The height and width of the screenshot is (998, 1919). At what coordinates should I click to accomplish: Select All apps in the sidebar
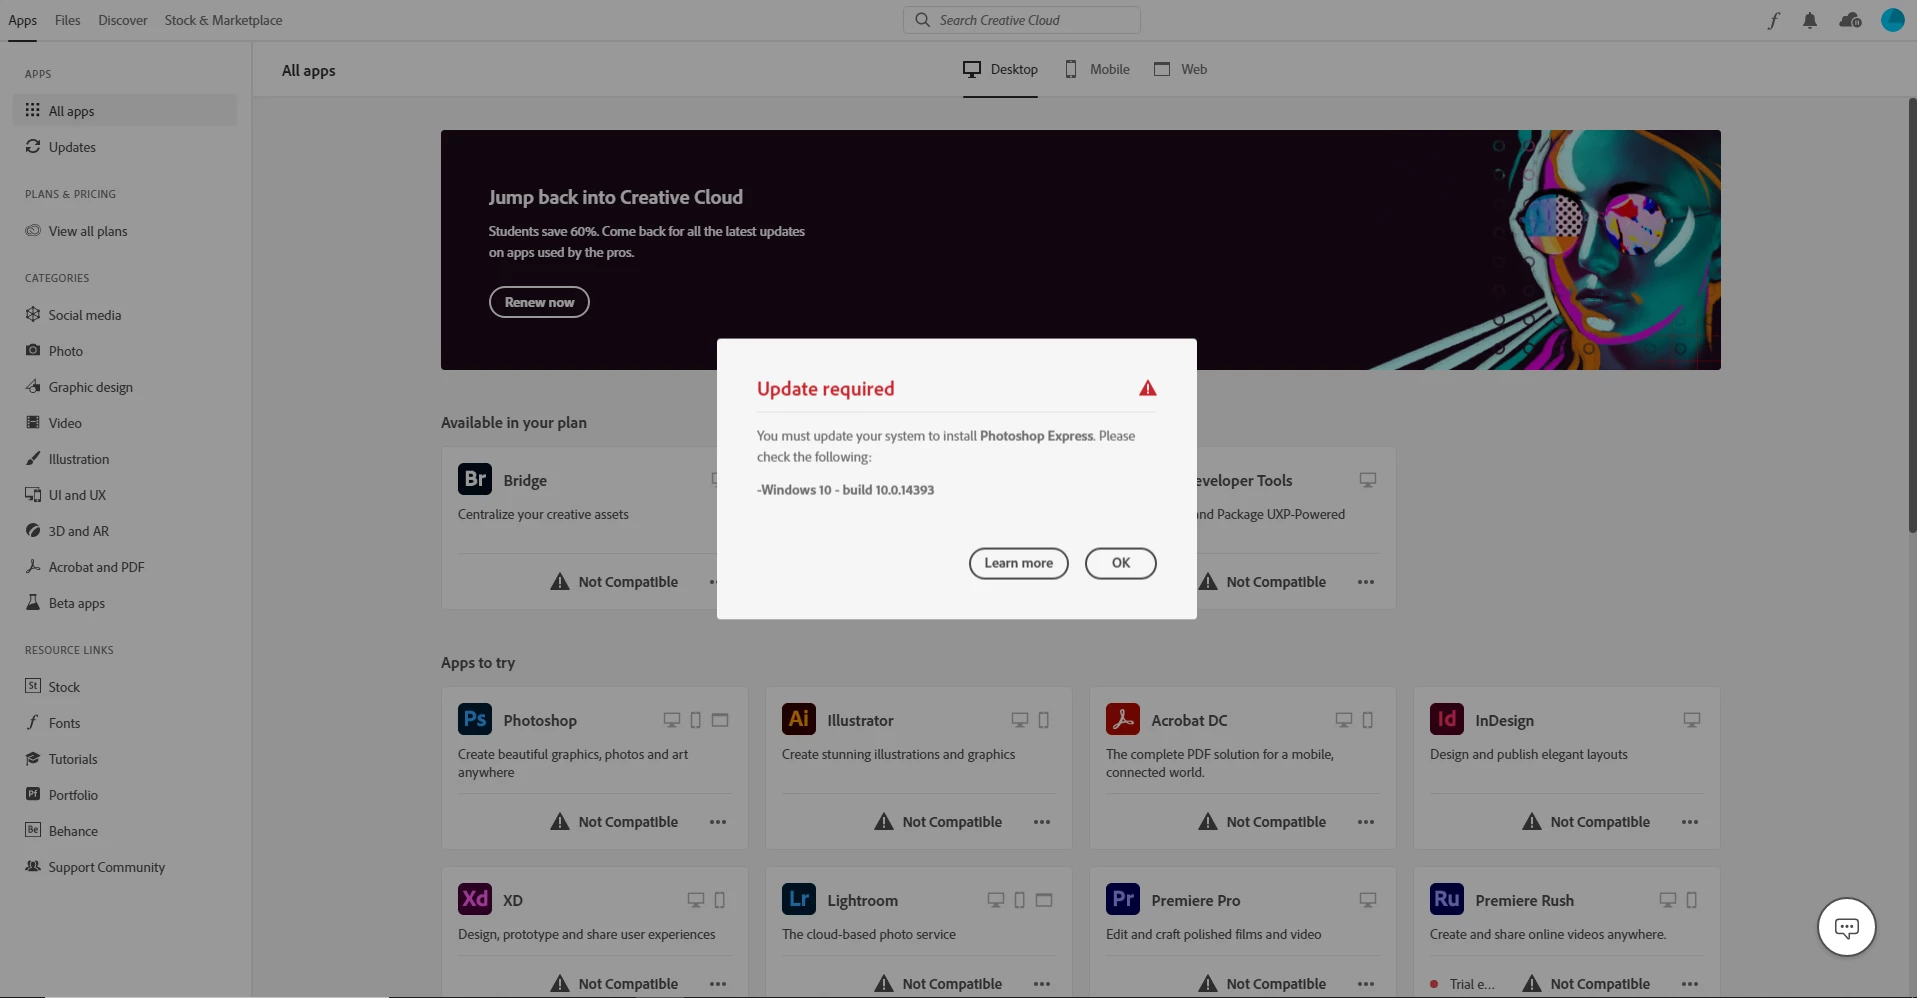pos(125,111)
